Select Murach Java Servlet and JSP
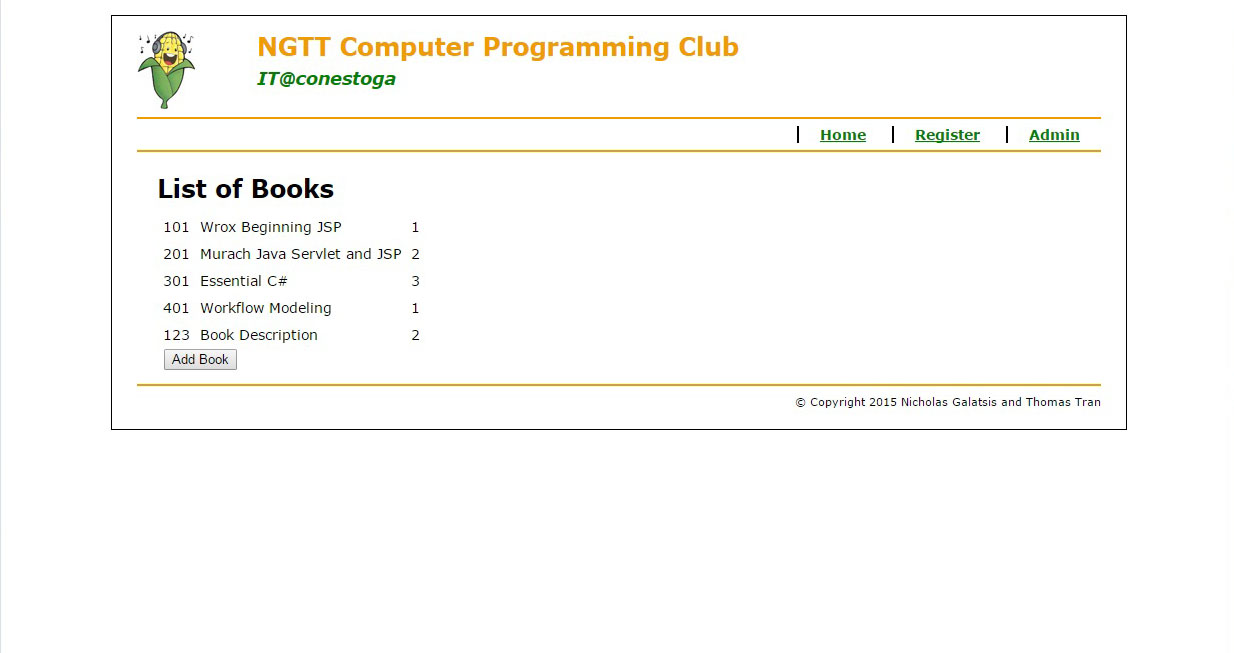 click(300, 255)
